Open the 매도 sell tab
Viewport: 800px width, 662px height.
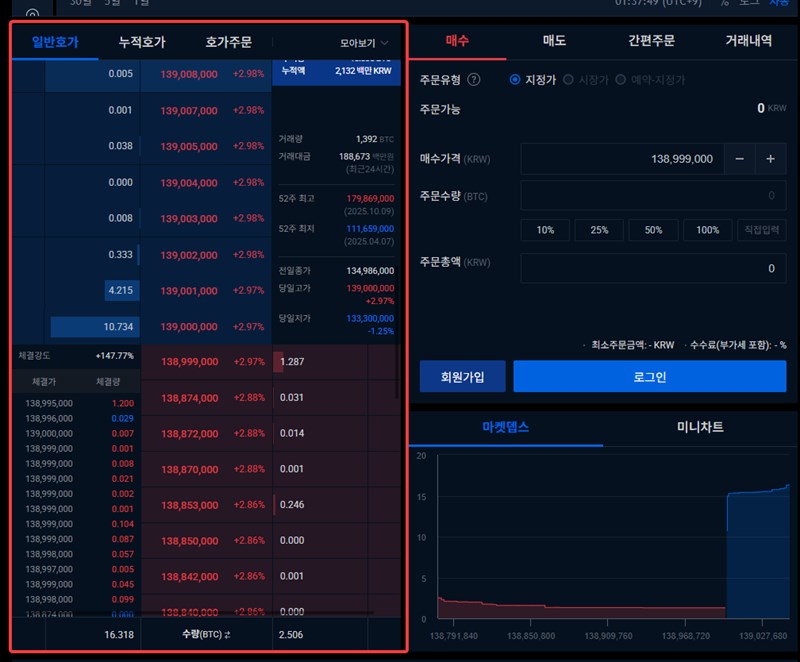pyautogui.click(x=554, y=41)
